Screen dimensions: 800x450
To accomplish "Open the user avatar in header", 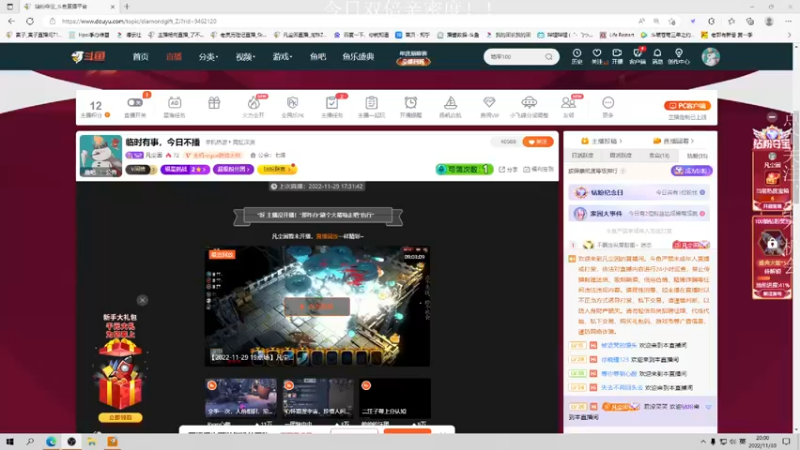I will pos(710,57).
